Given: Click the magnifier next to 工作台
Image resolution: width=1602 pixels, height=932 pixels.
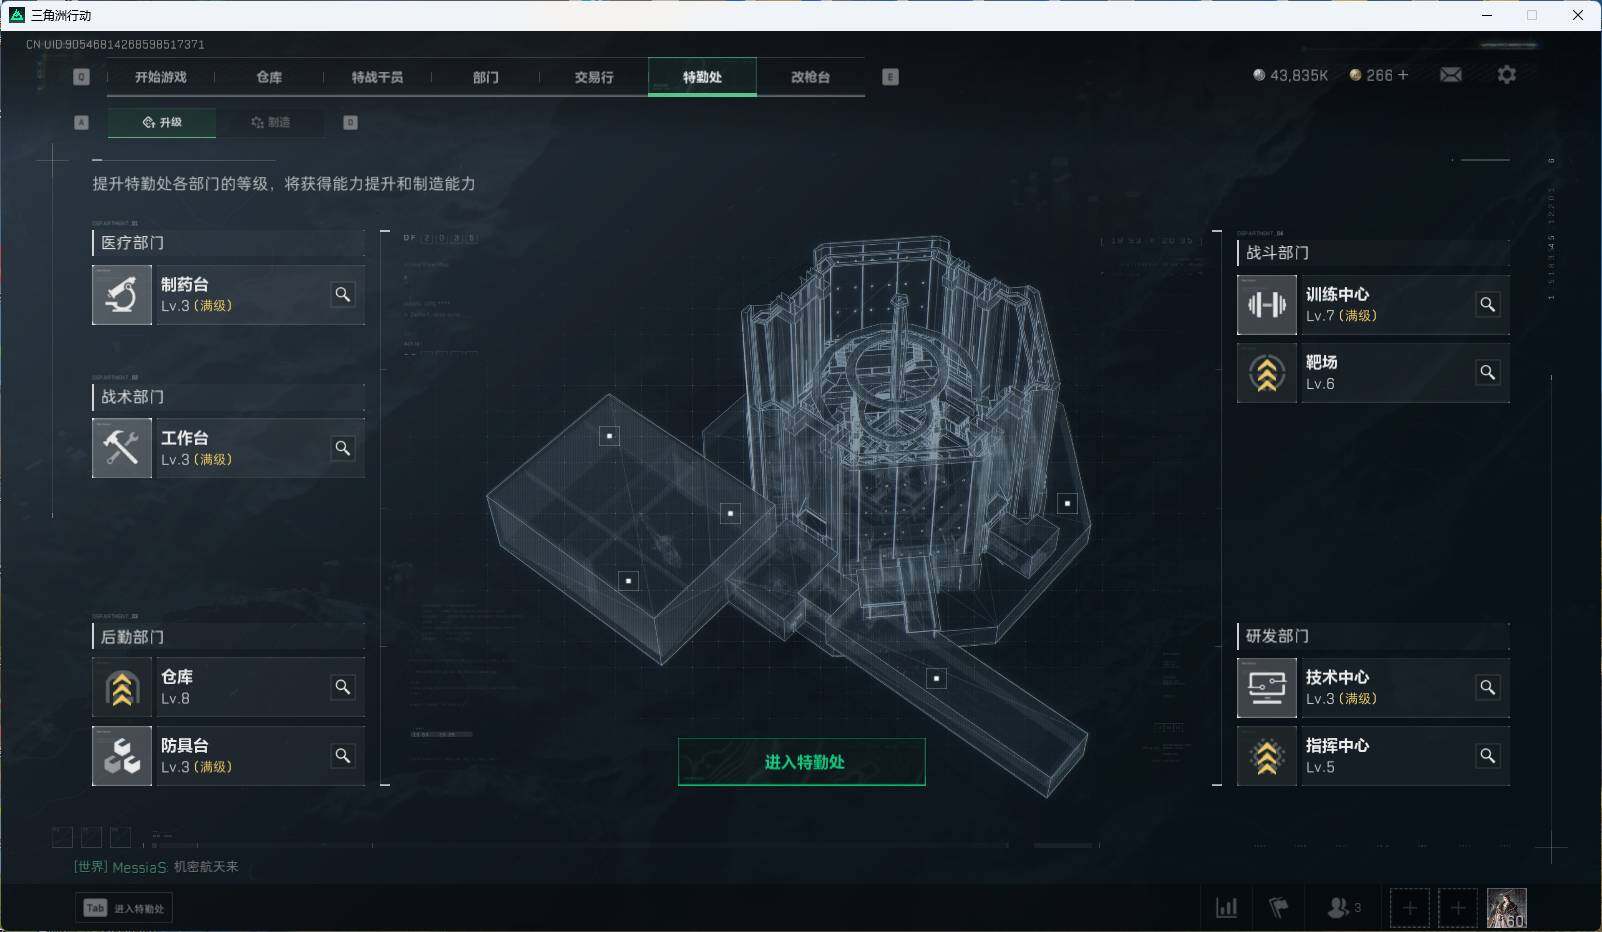Looking at the screenshot, I should click(343, 448).
